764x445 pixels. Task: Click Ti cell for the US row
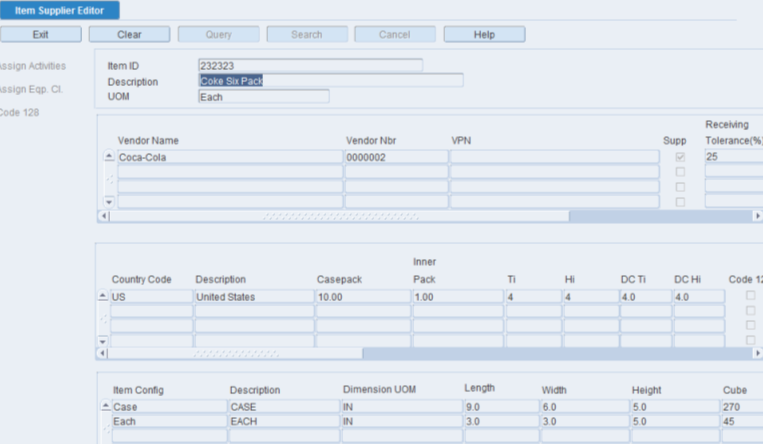tap(534, 297)
